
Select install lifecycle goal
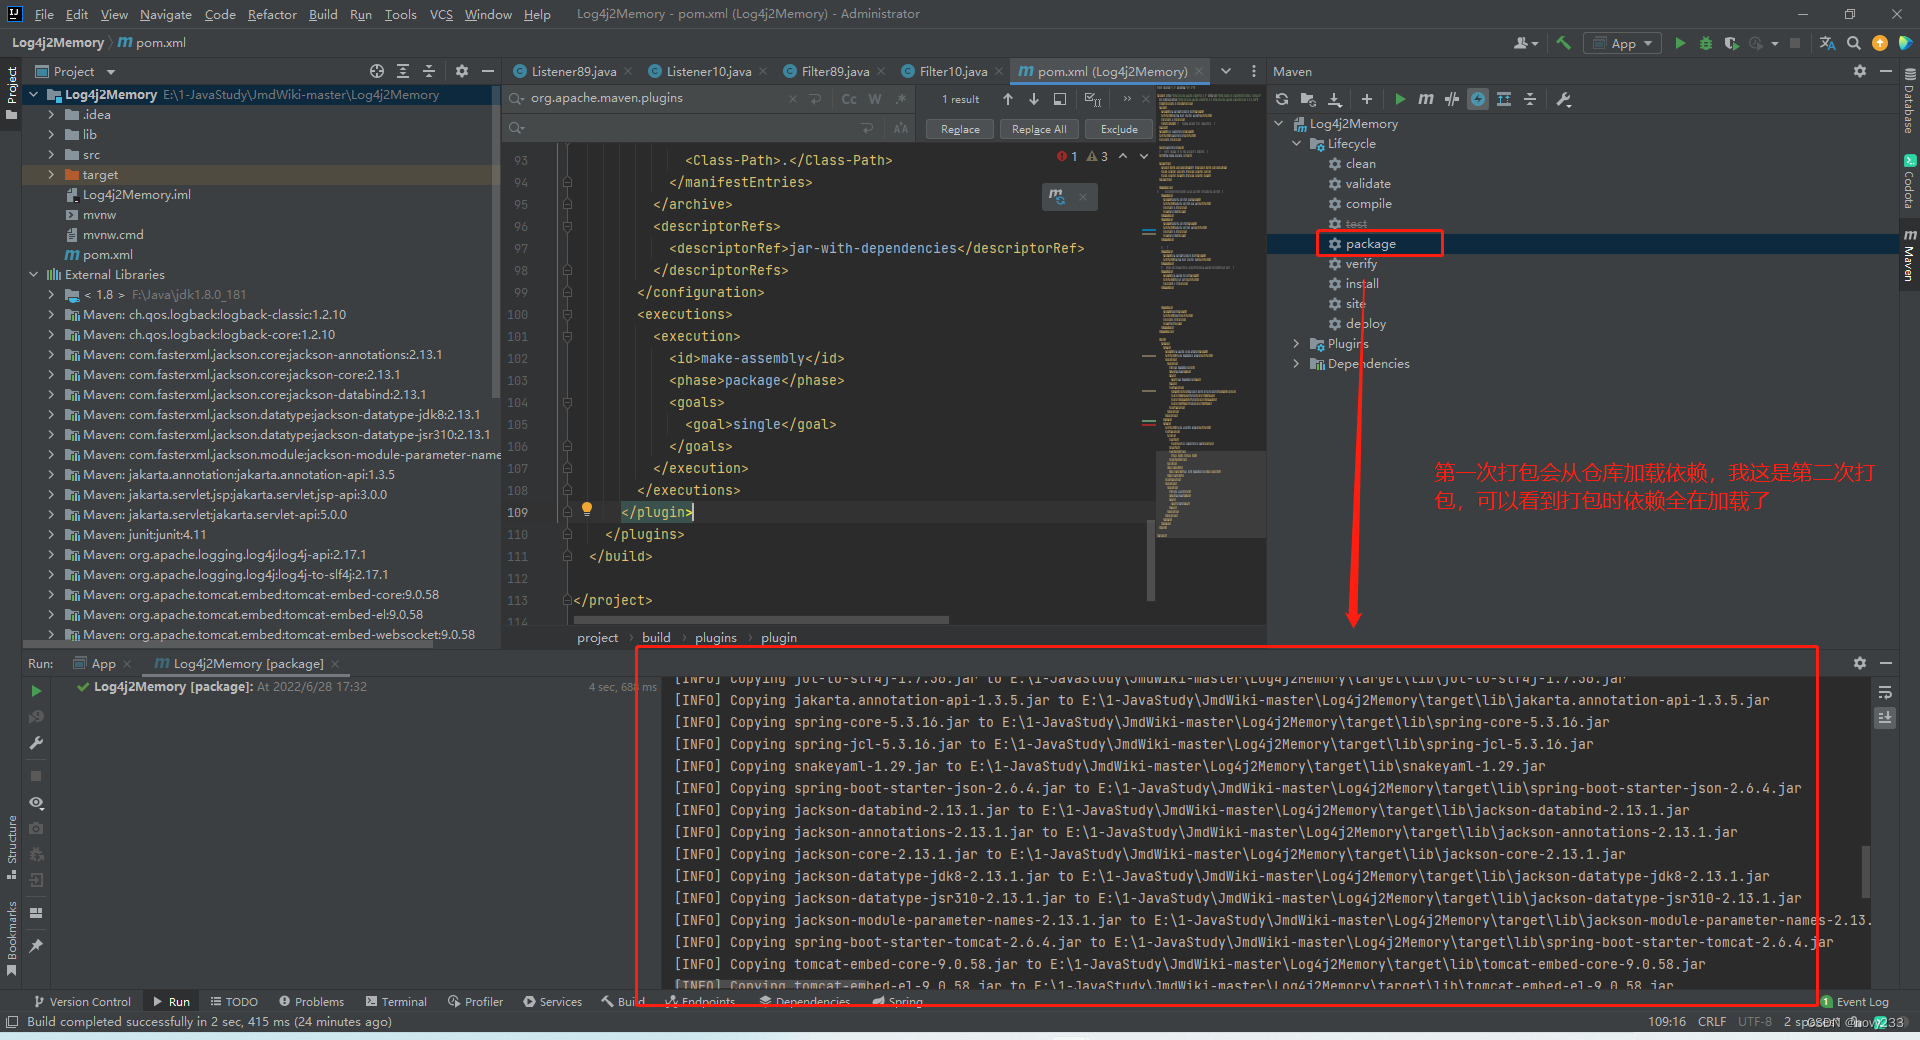point(1362,284)
